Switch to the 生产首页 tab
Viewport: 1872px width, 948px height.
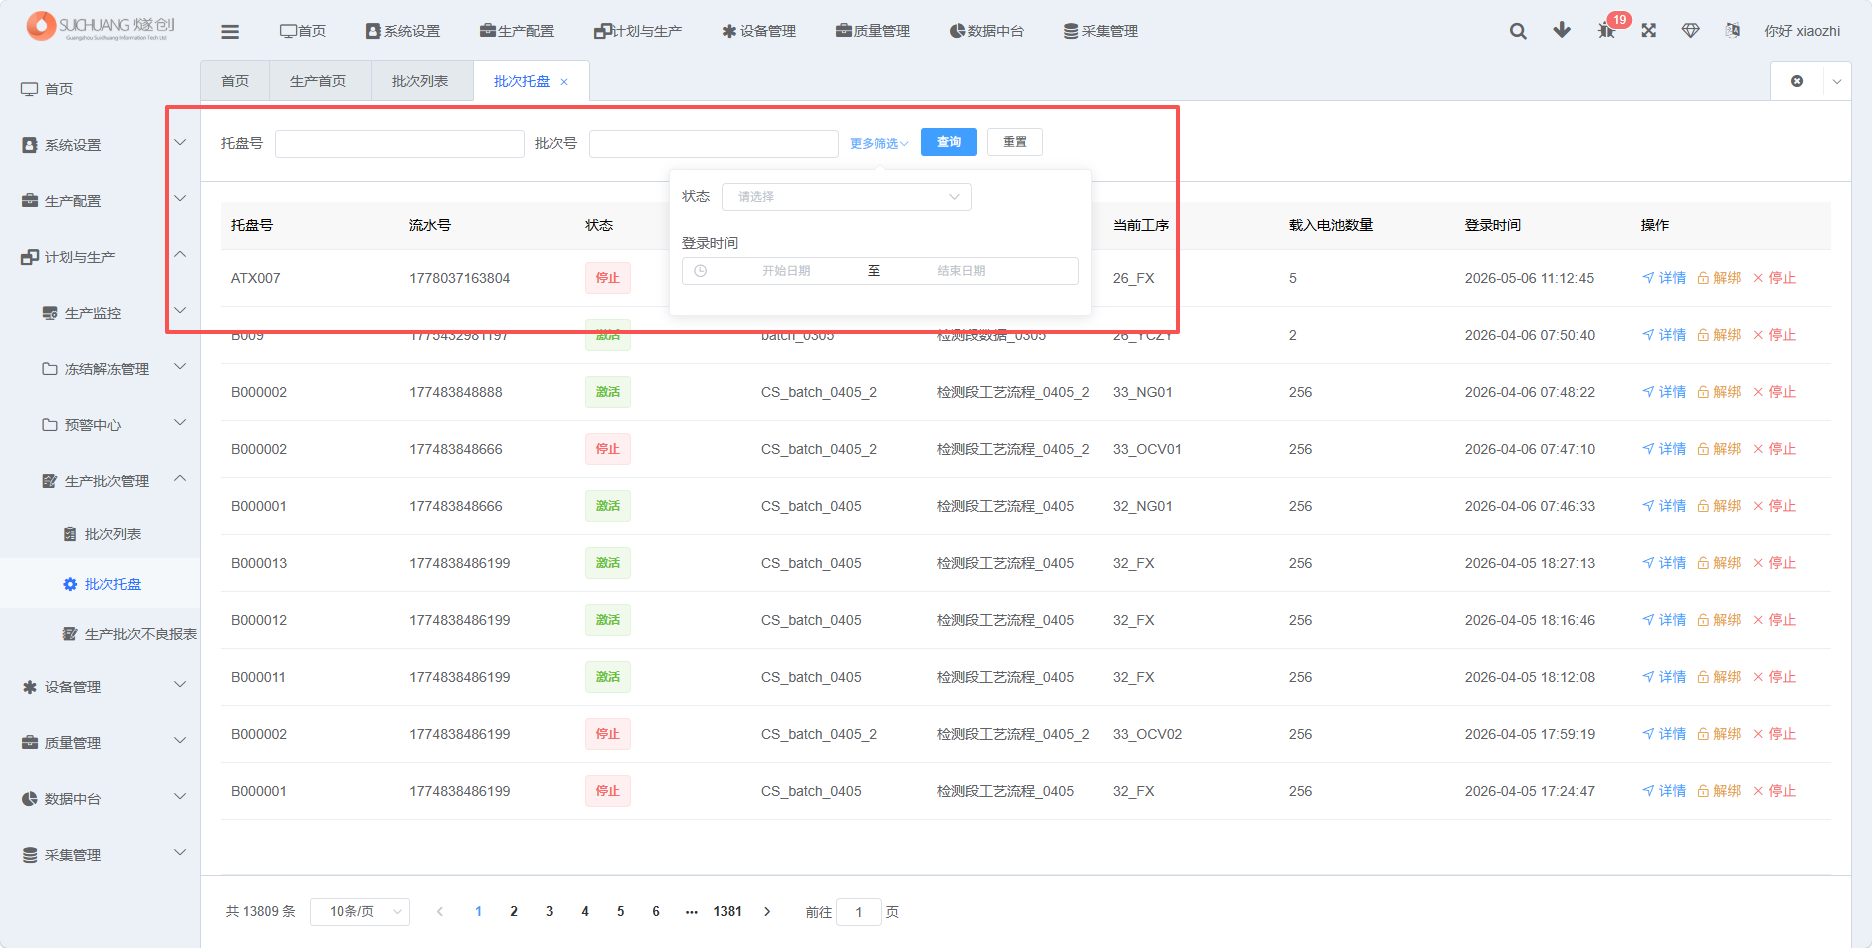pos(318,81)
